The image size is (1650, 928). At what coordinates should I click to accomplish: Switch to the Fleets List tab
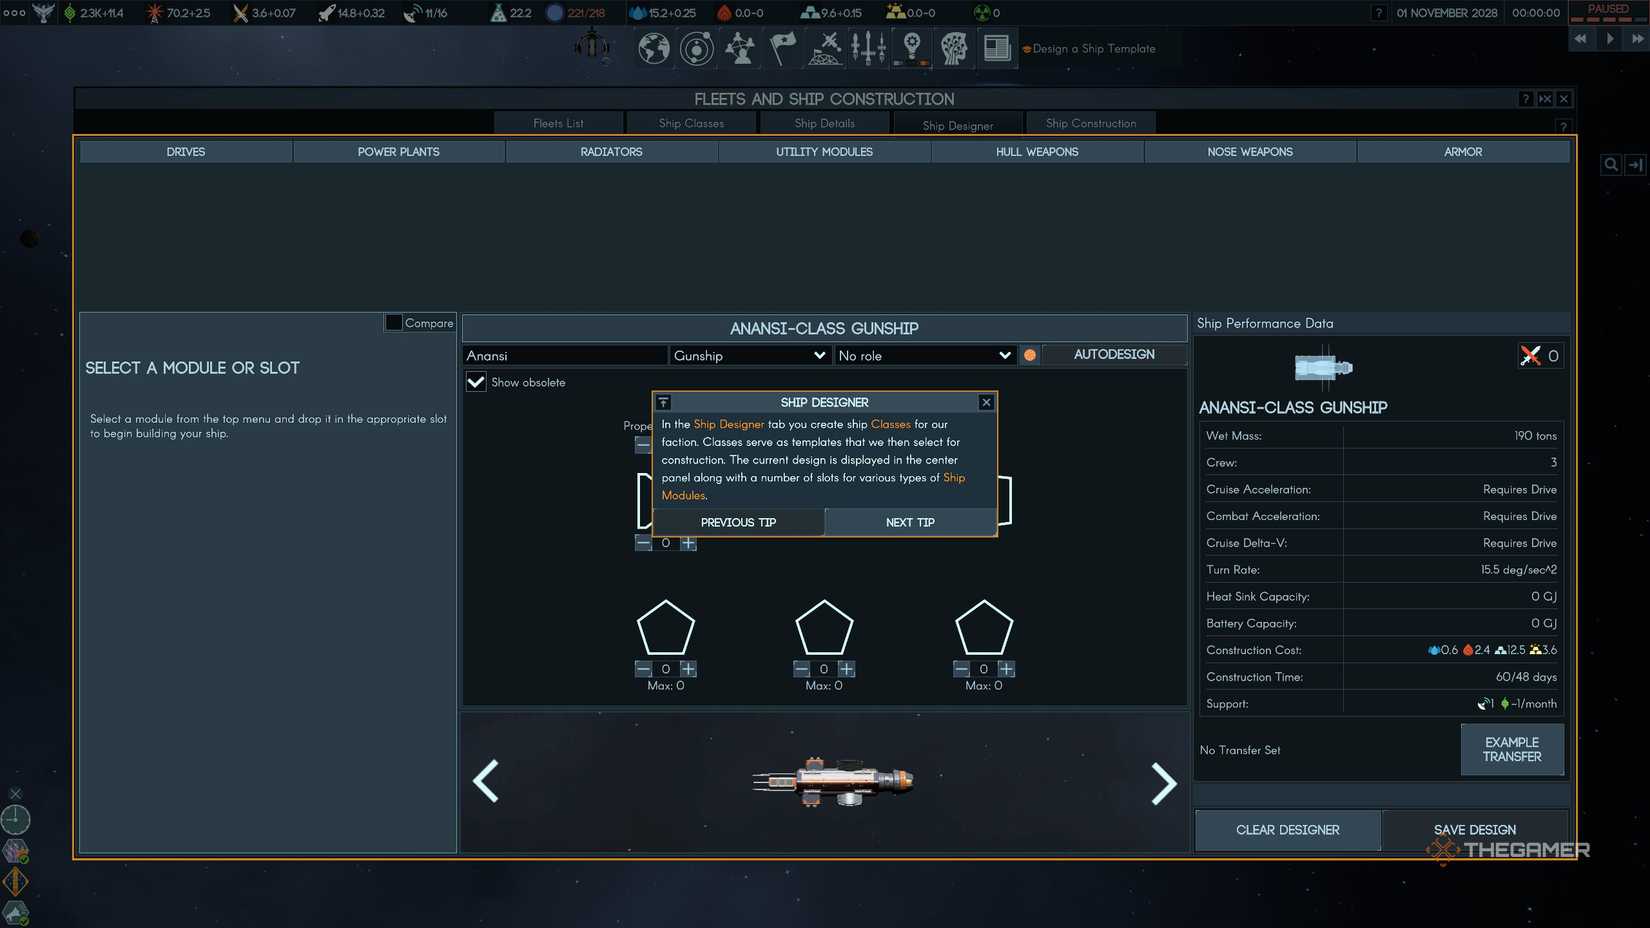(x=556, y=122)
